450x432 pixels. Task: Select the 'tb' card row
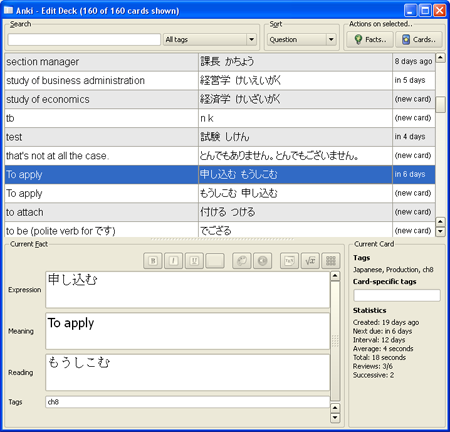pos(220,118)
